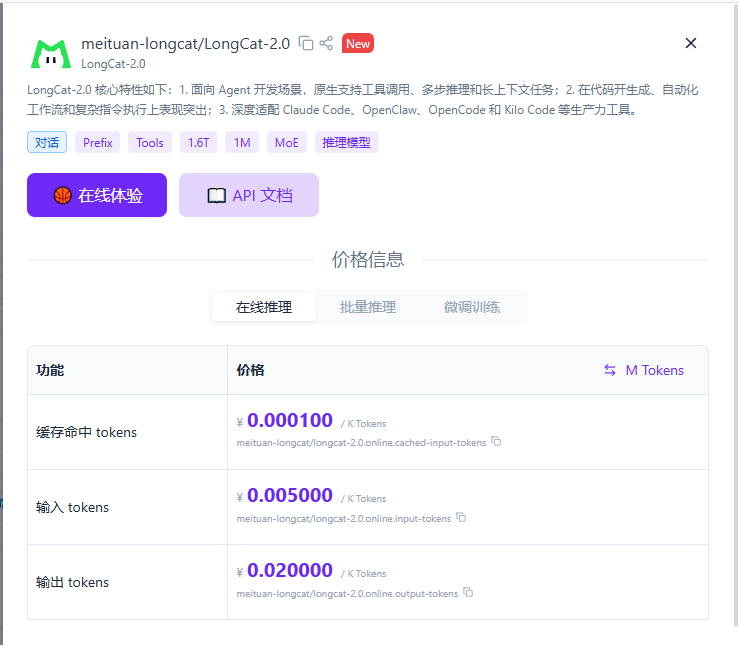Screen dimensions: 739x645
Task: Switch to the 批量推理 pricing tab
Action: coord(368,307)
